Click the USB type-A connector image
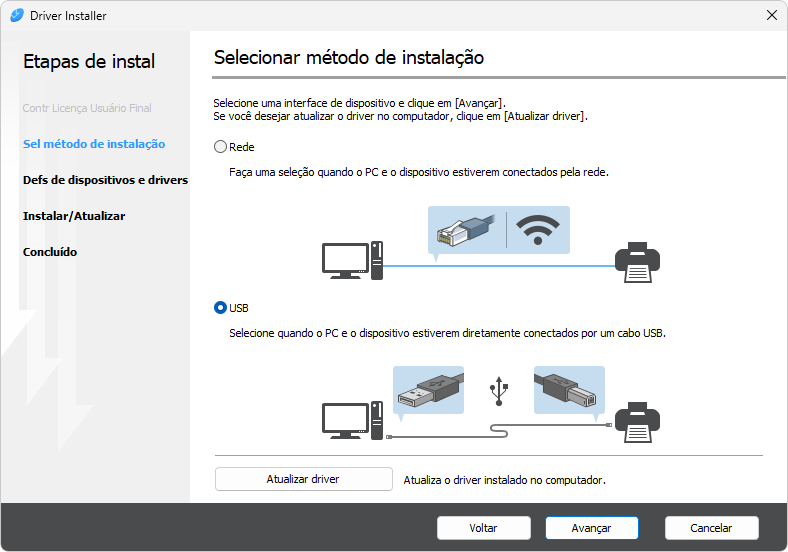The height and width of the screenshot is (552, 788). point(429,390)
